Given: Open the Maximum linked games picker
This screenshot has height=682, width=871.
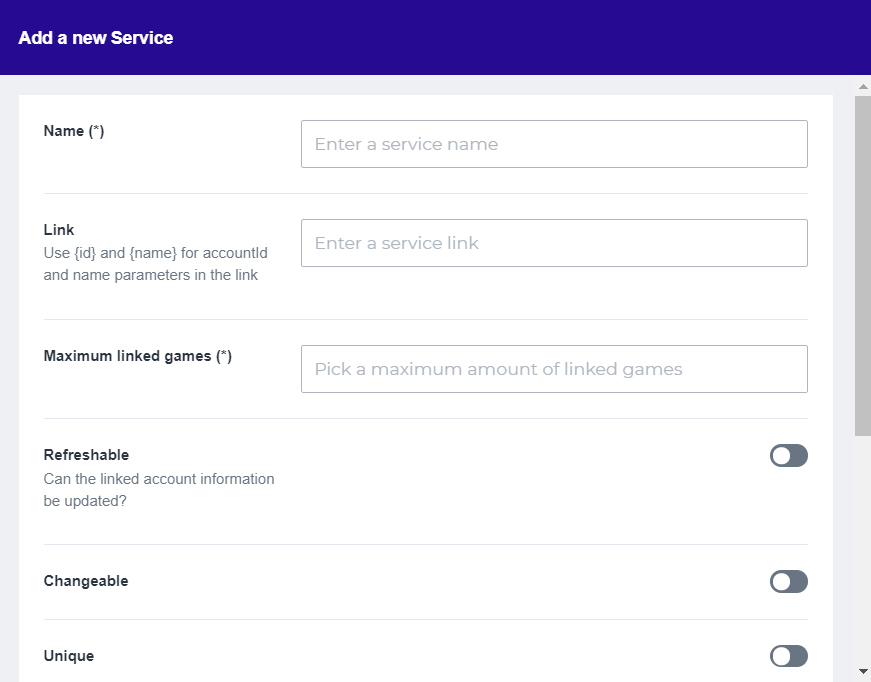Looking at the screenshot, I should tap(554, 369).
